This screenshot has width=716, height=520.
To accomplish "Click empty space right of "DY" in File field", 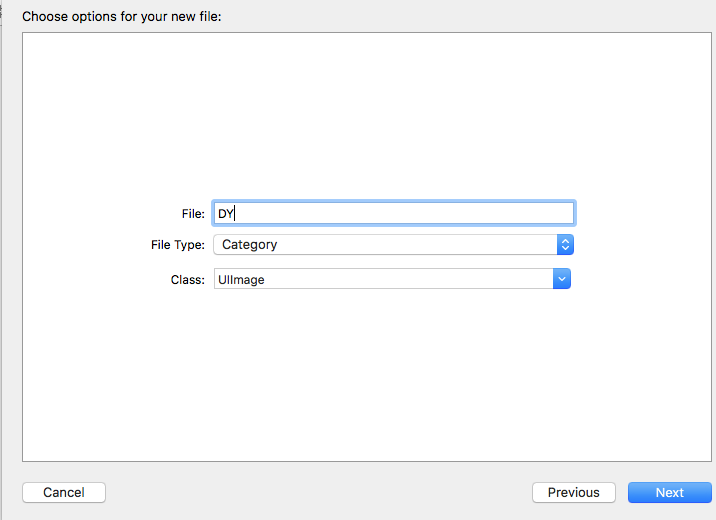I will [x=420, y=213].
